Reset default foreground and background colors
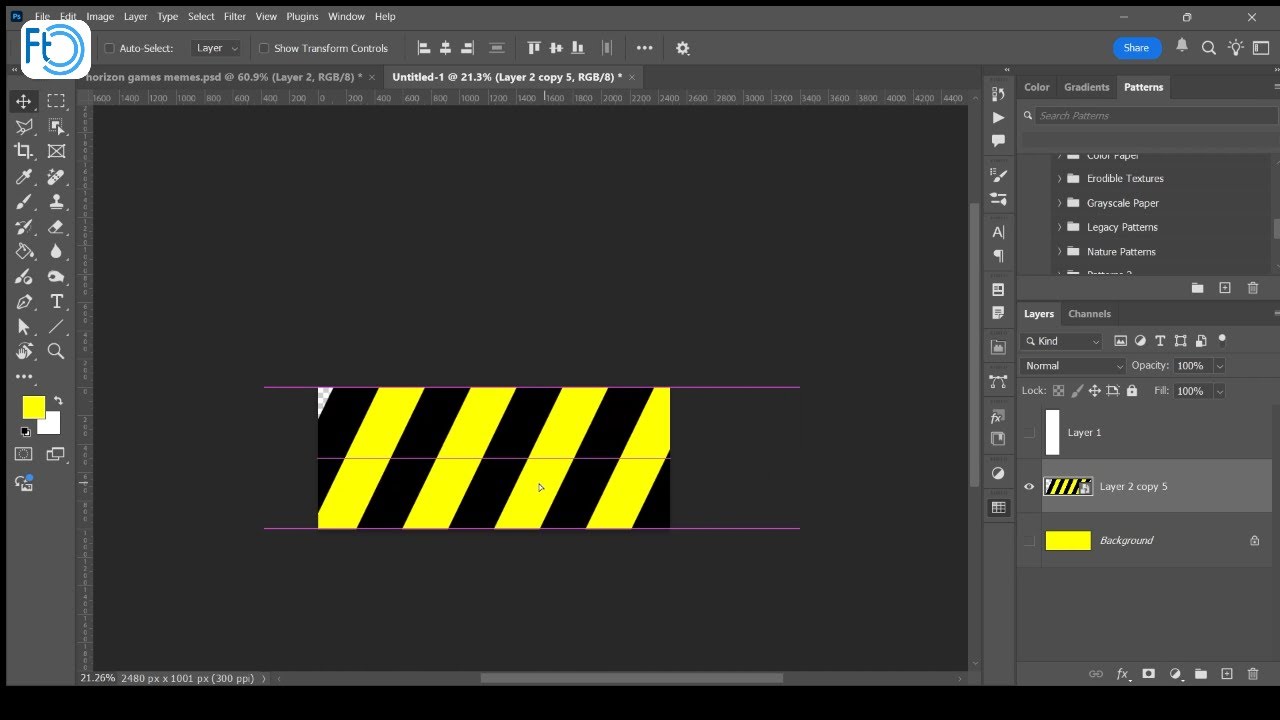Screen dimensions: 1280x720 [x=25, y=432]
